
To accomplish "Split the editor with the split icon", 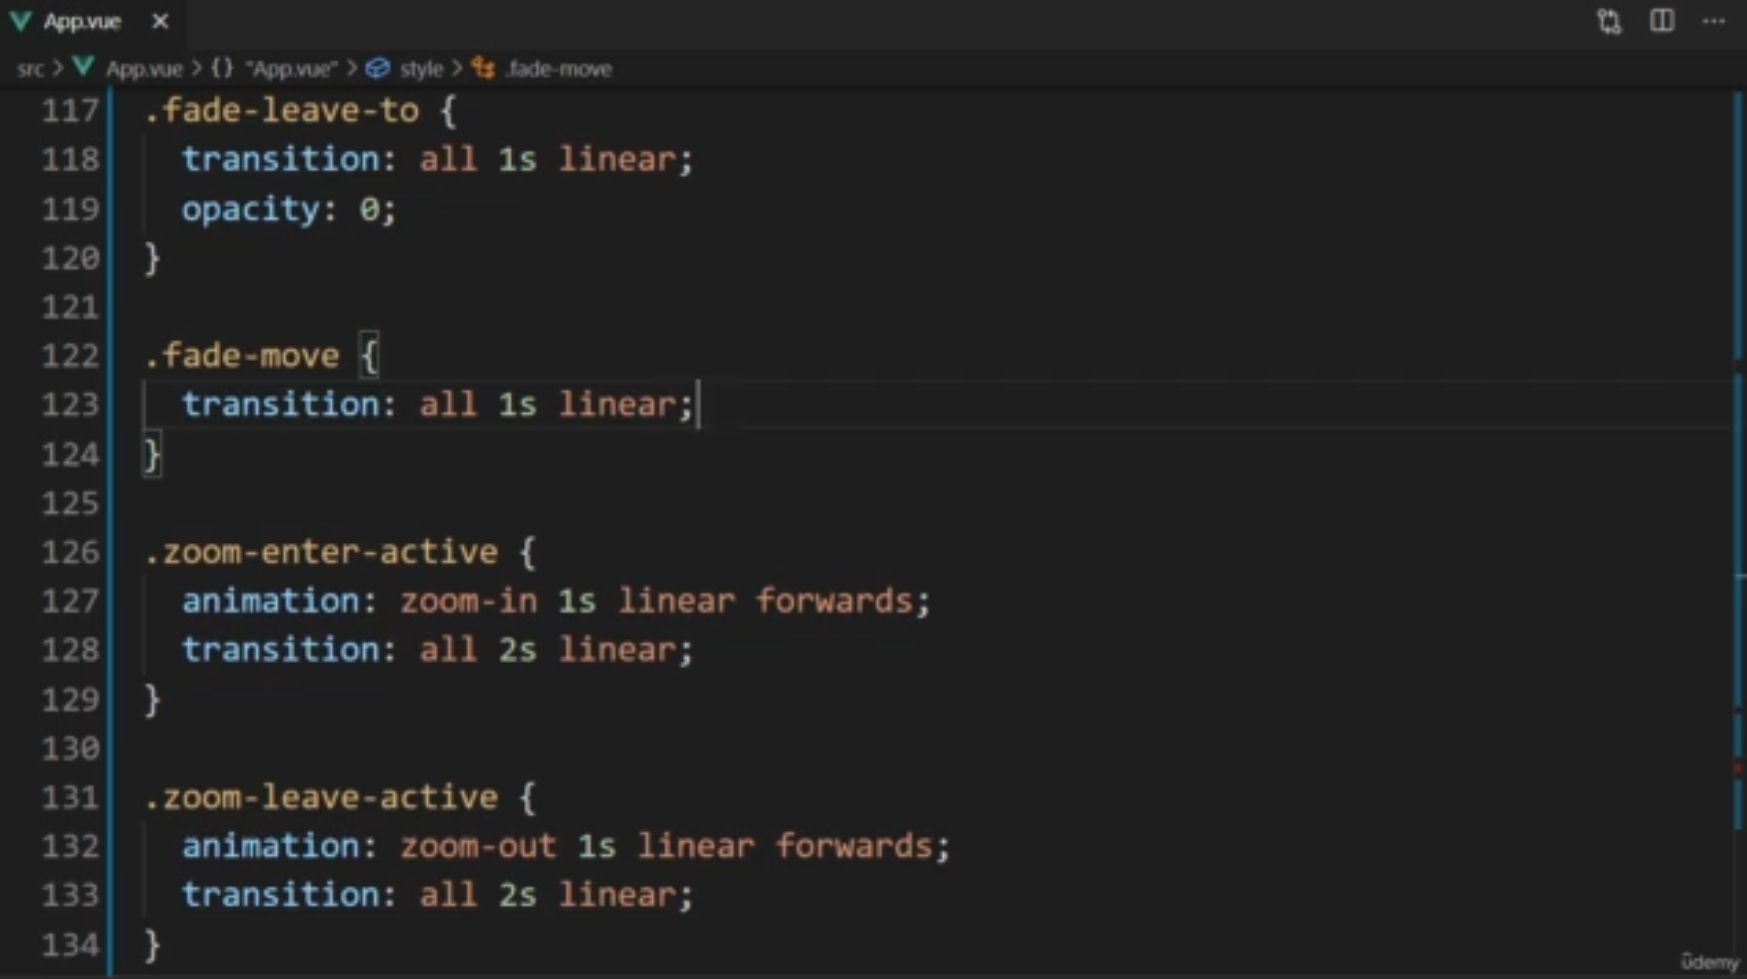I will (1661, 21).
